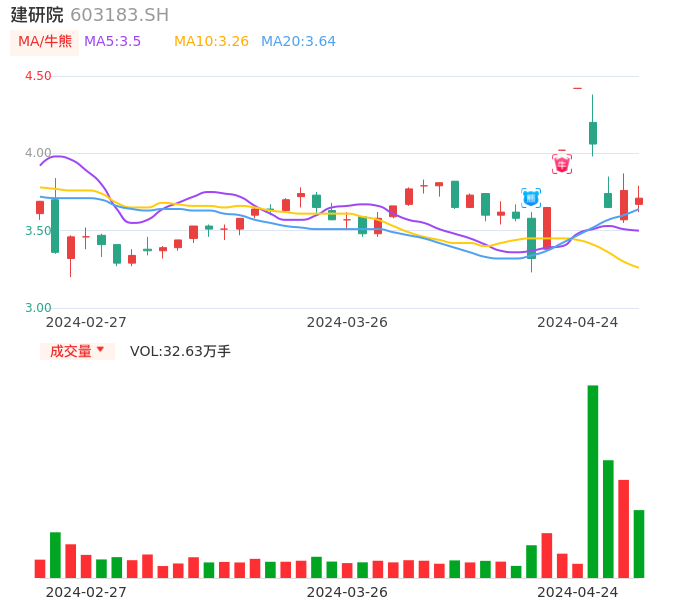Click the tallest green volume bar

(x=593, y=481)
